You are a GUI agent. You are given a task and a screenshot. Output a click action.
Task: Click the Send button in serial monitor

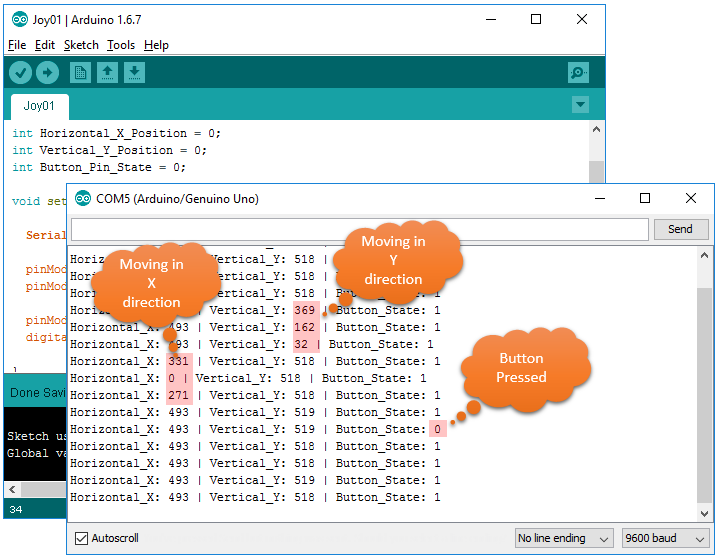(680, 229)
